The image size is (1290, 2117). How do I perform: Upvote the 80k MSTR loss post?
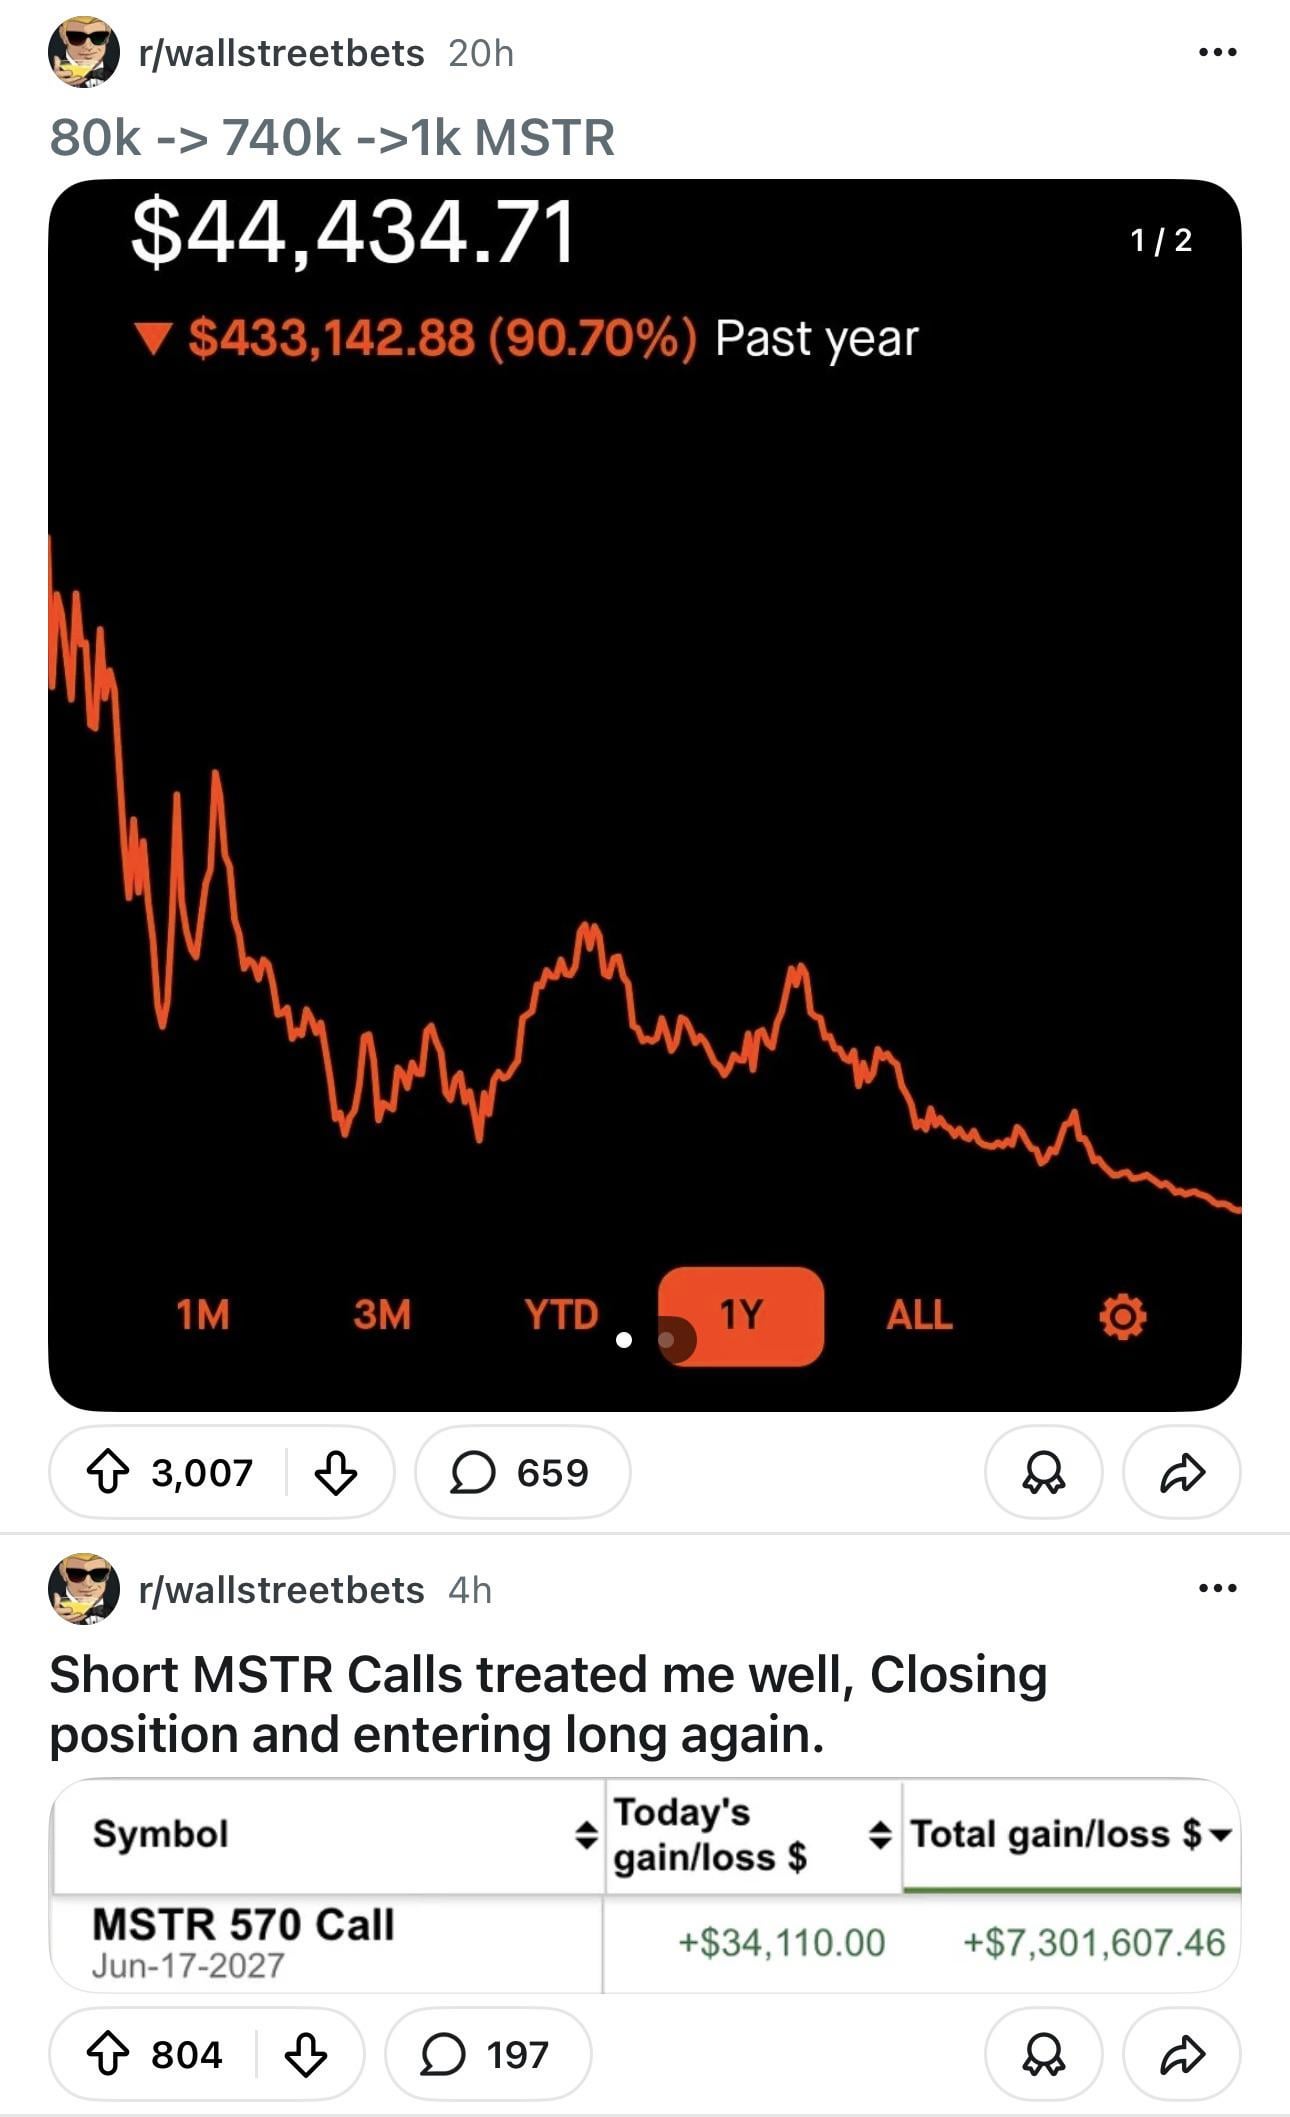pos(108,1472)
